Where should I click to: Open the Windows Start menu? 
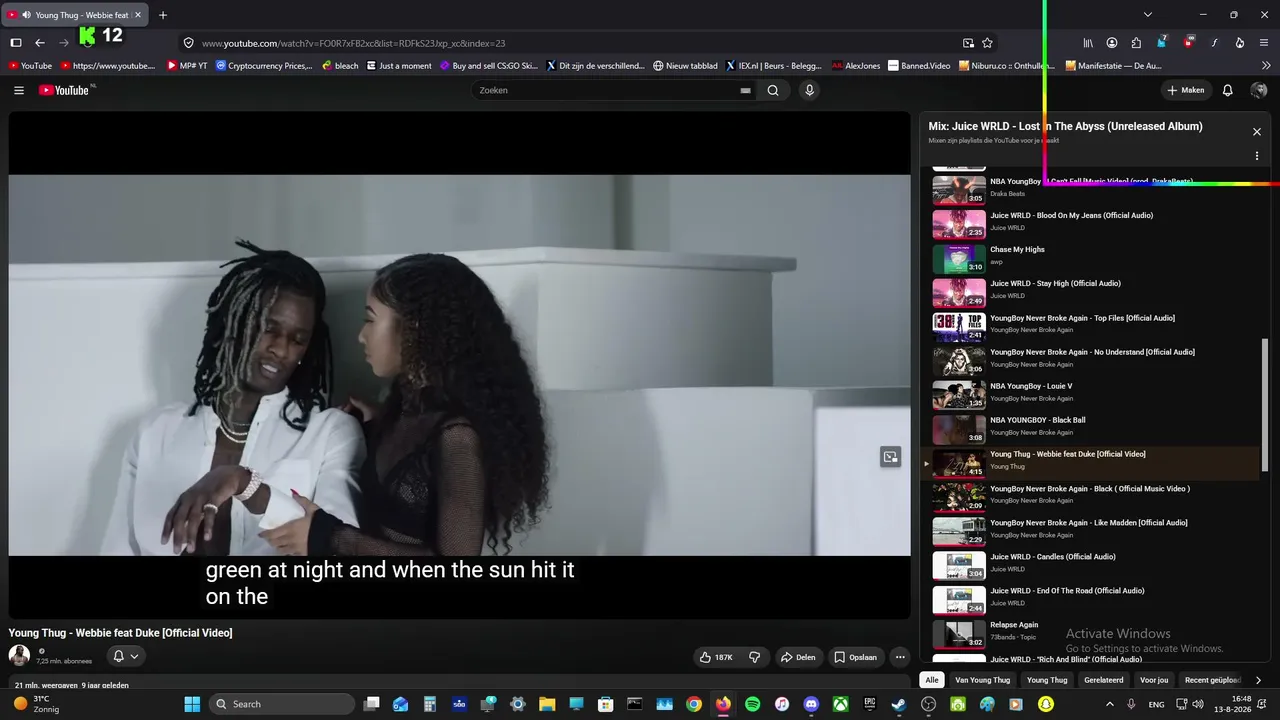point(192,704)
